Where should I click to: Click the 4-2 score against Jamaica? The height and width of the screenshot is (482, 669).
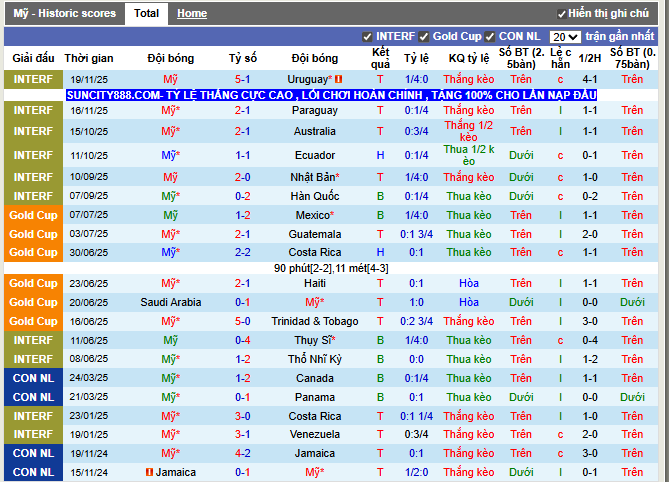point(242,453)
